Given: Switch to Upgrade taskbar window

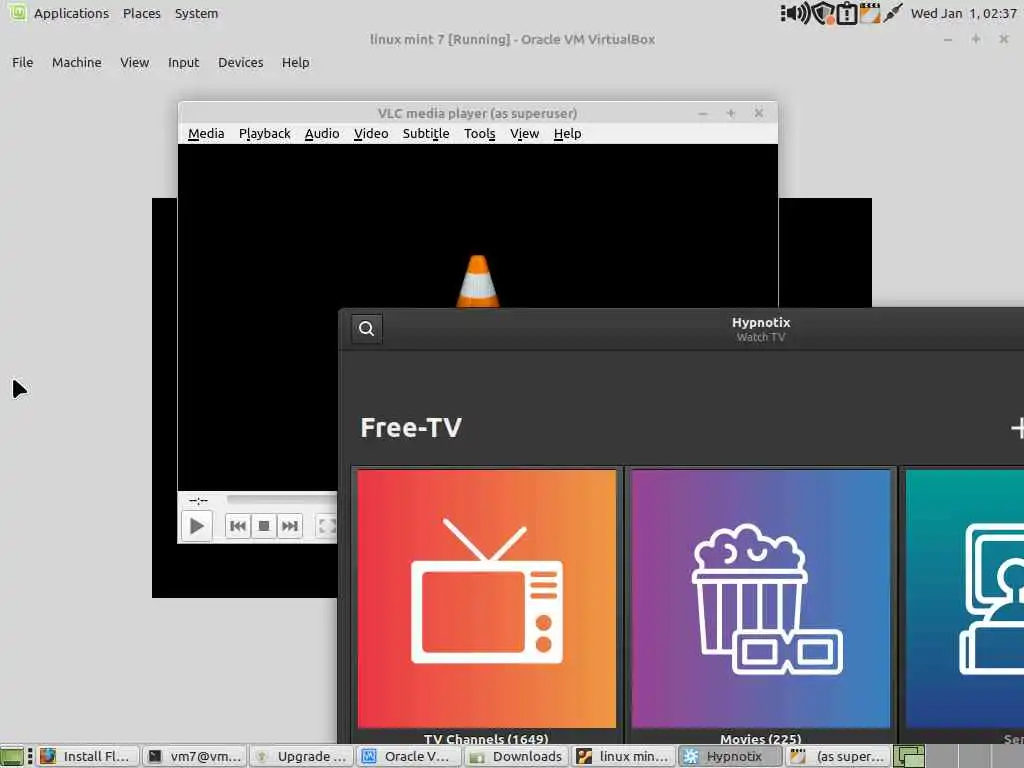Looking at the screenshot, I should (302, 756).
